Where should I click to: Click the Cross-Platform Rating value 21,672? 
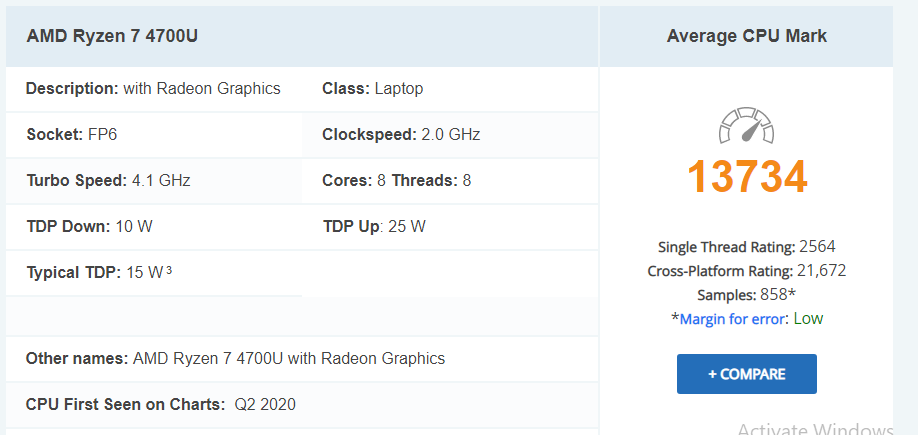pyautogui.click(x=821, y=270)
